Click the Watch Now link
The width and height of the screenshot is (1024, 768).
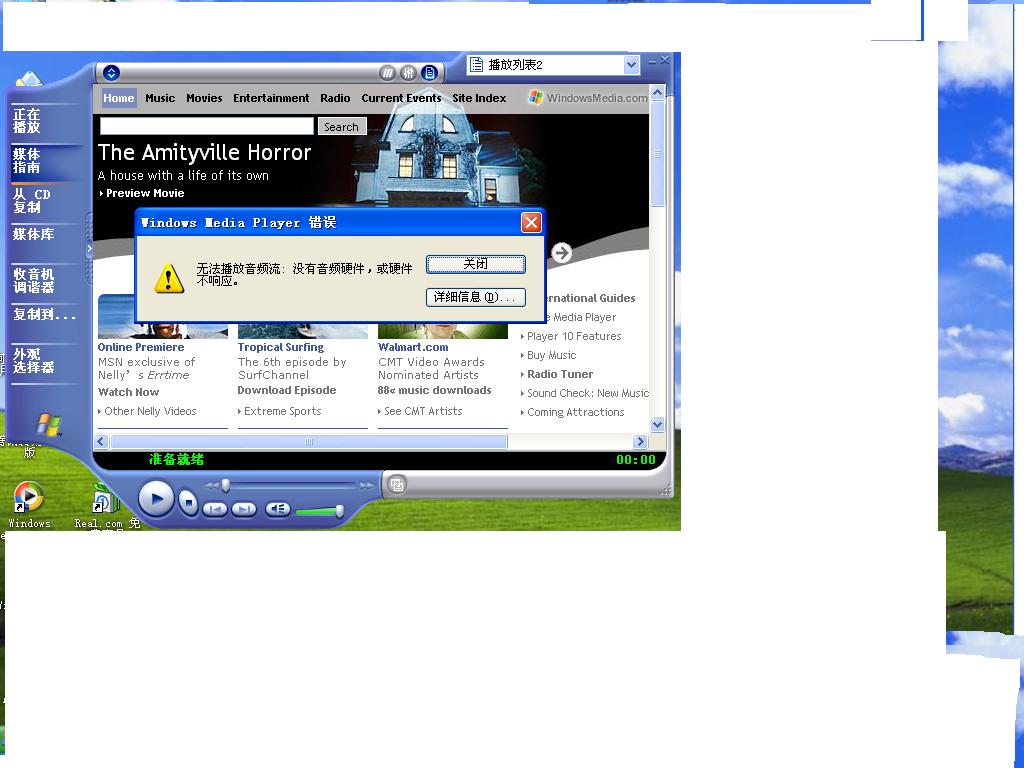coord(129,392)
